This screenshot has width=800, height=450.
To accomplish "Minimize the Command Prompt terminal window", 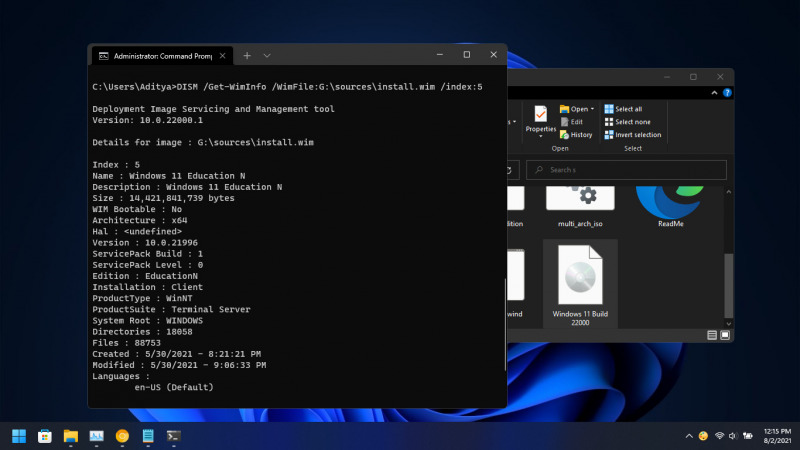I will (x=440, y=55).
